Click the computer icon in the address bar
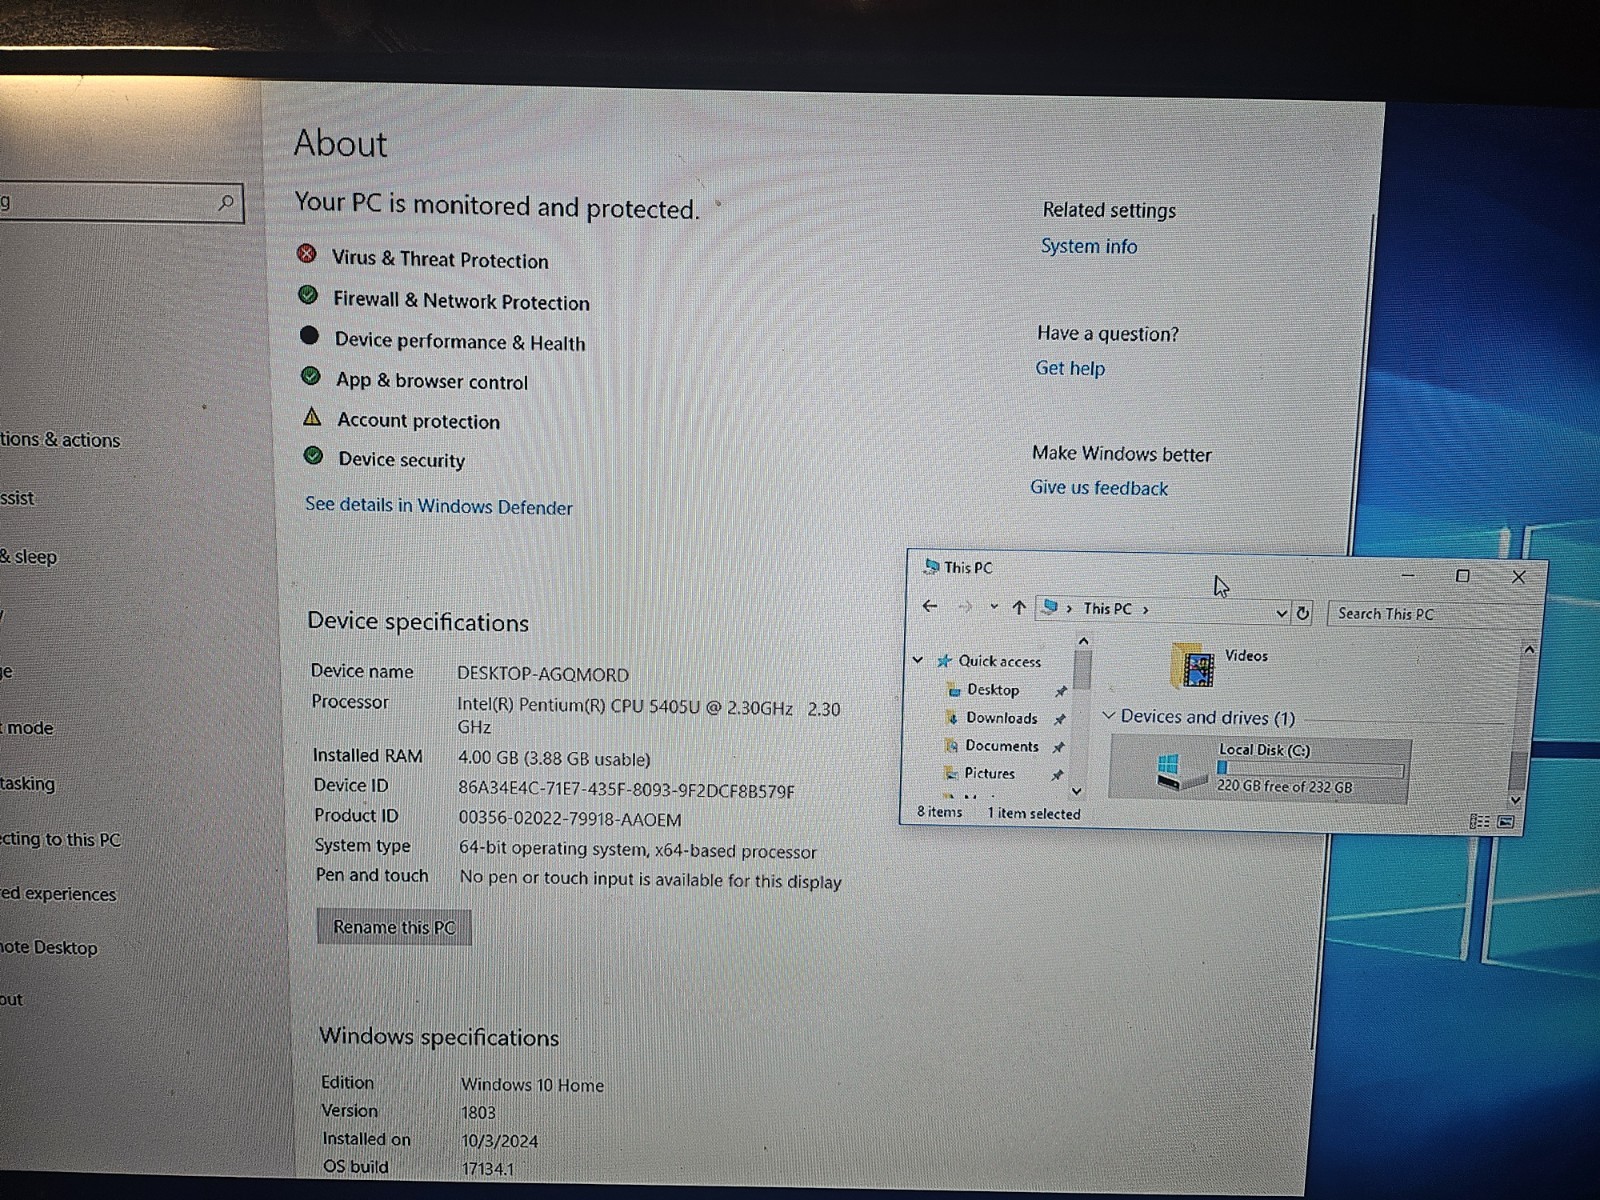Image resolution: width=1600 pixels, height=1200 pixels. point(1050,607)
